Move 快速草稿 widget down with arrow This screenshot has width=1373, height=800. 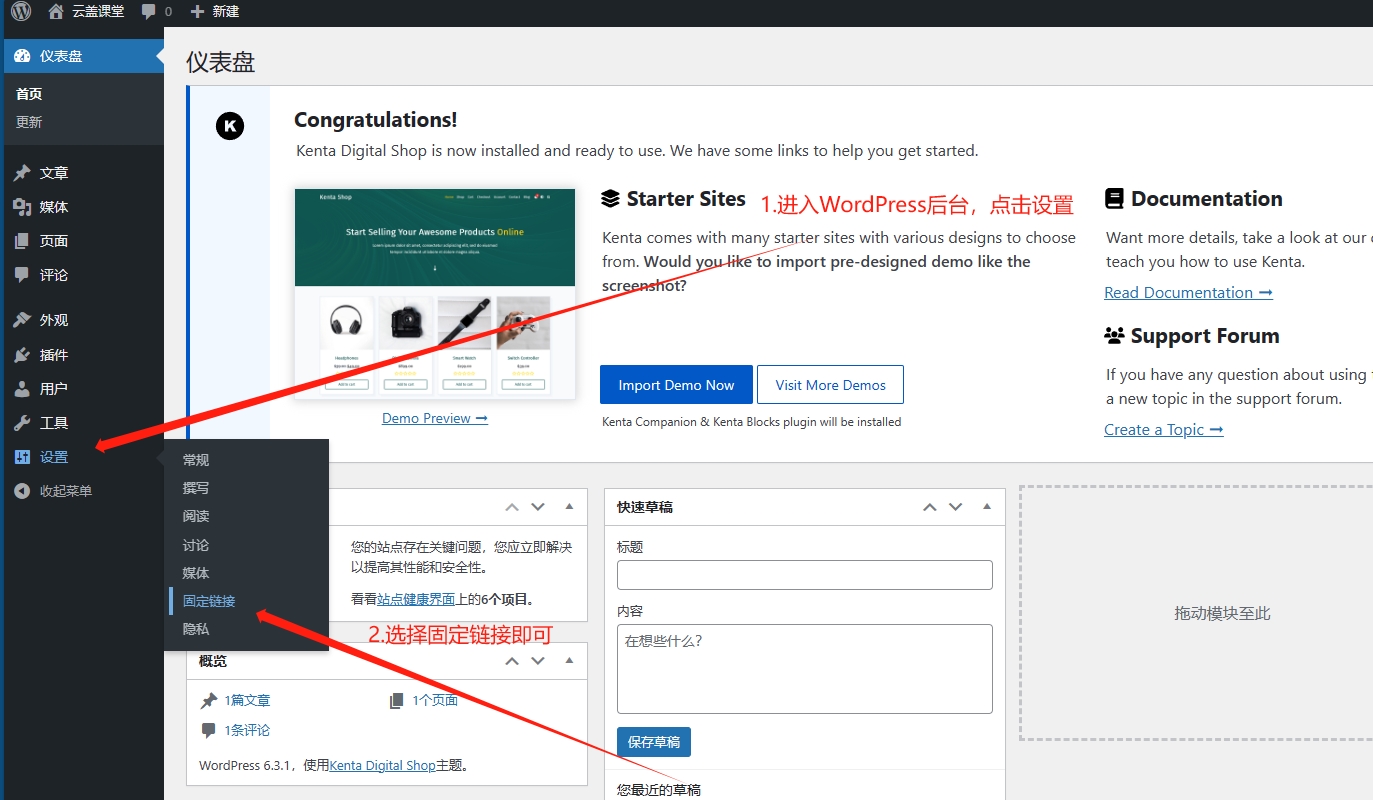coord(955,507)
